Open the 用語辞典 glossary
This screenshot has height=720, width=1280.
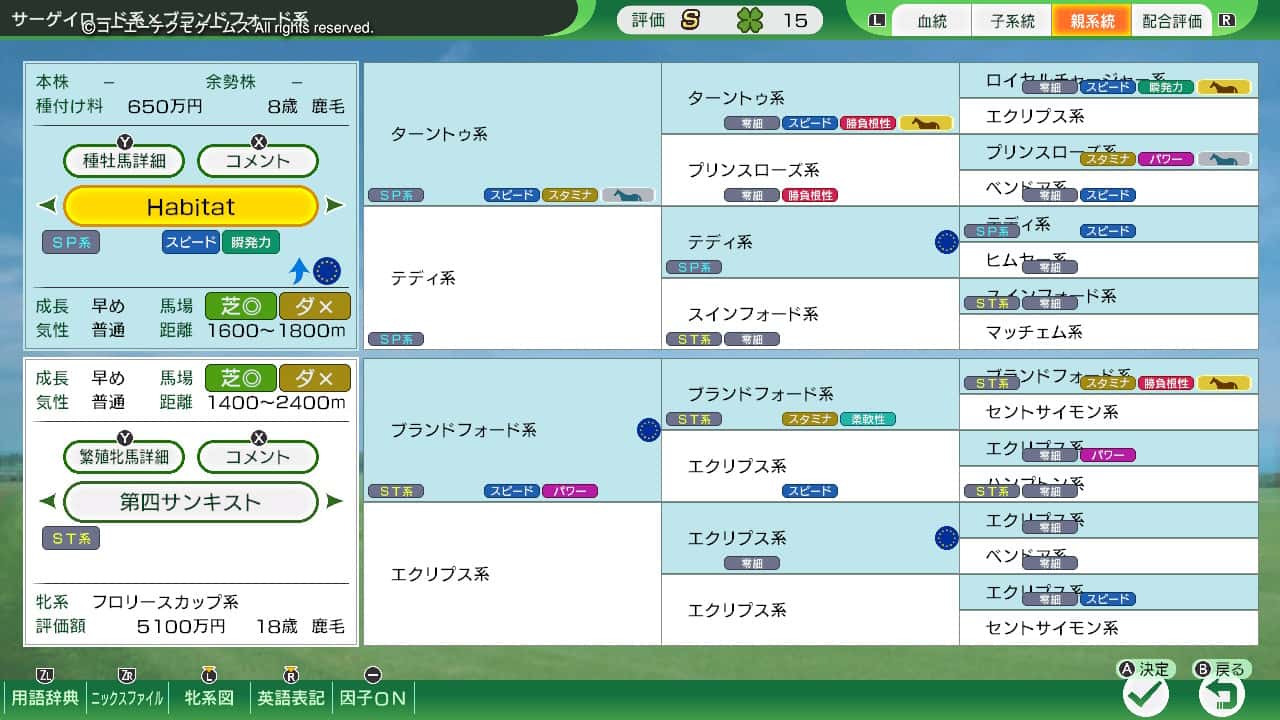[x=44, y=697]
